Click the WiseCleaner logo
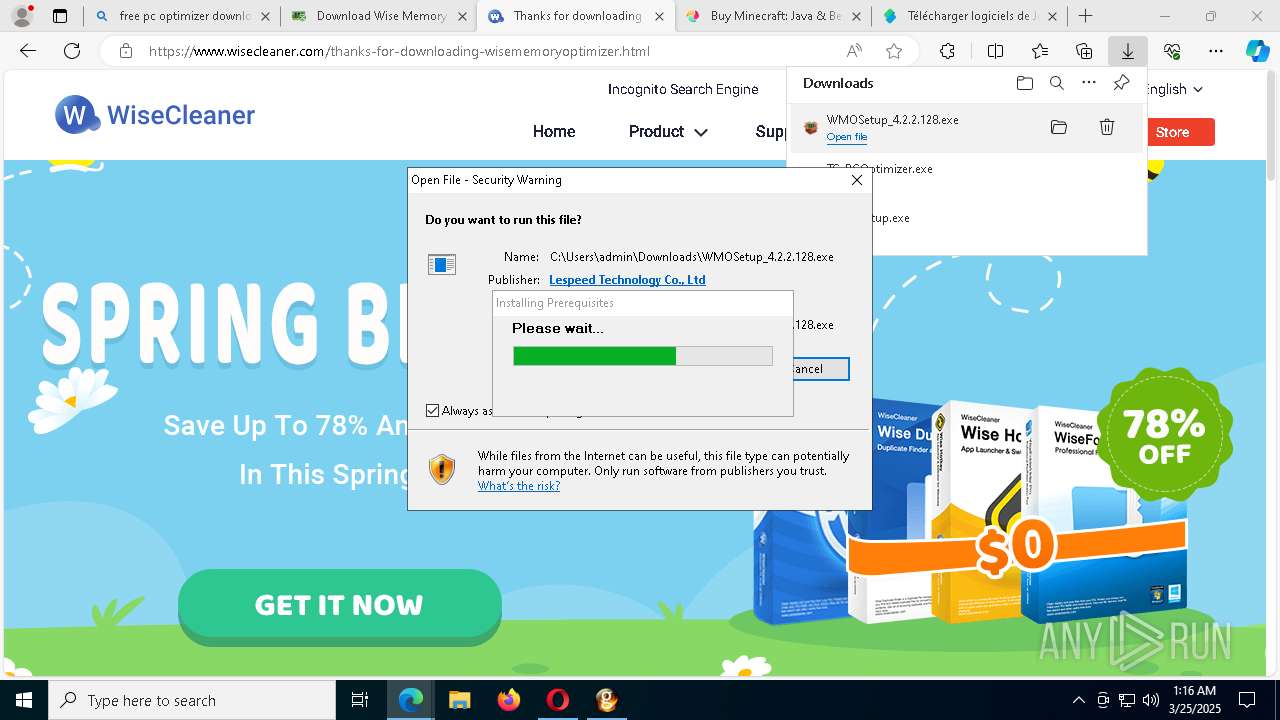Screen dimensions: 1280x720 pos(155,116)
